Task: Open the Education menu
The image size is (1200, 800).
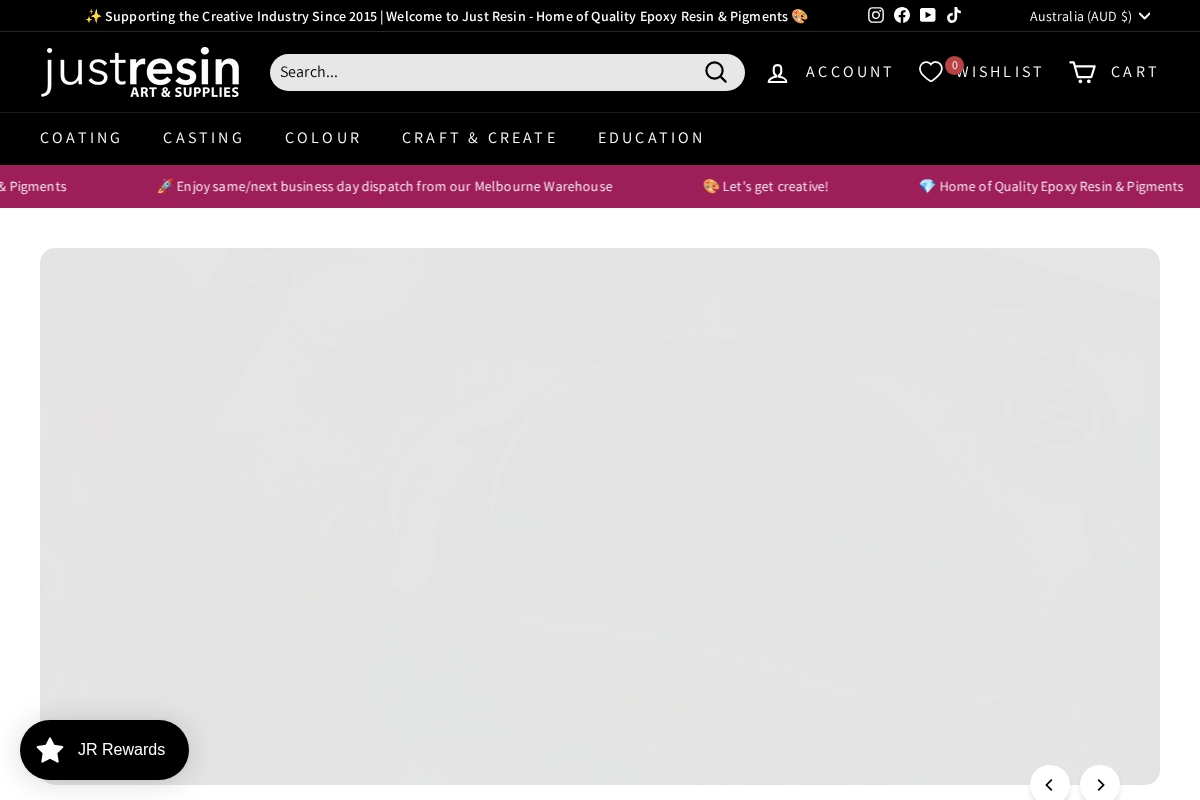Action: 651,138
